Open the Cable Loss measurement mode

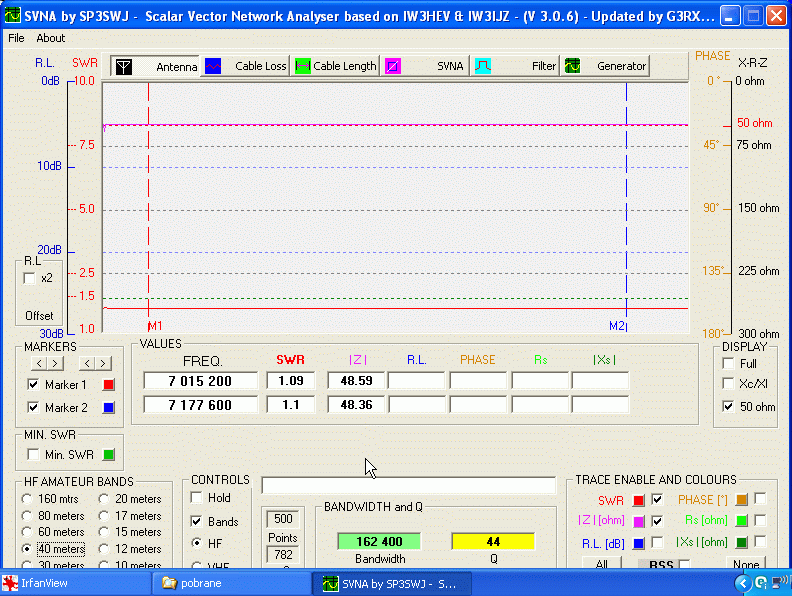pos(246,66)
